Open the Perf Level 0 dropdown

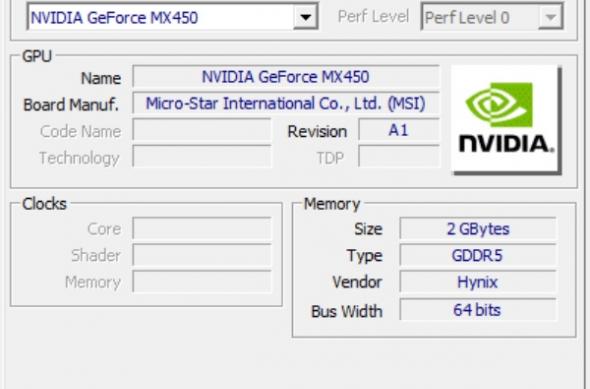(x=492, y=17)
